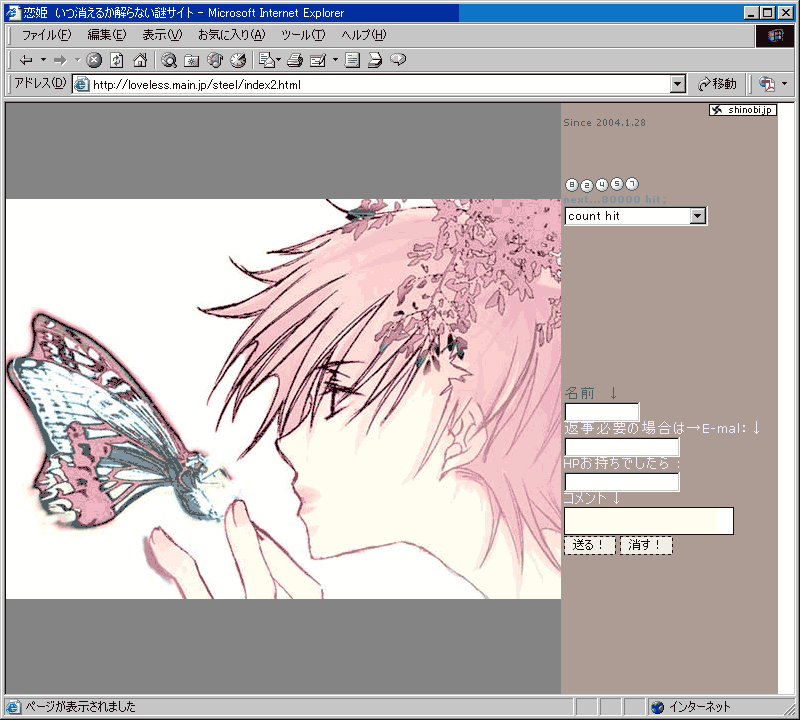Print the page with the printer icon
This screenshot has width=800, height=720.
(295, 60)
